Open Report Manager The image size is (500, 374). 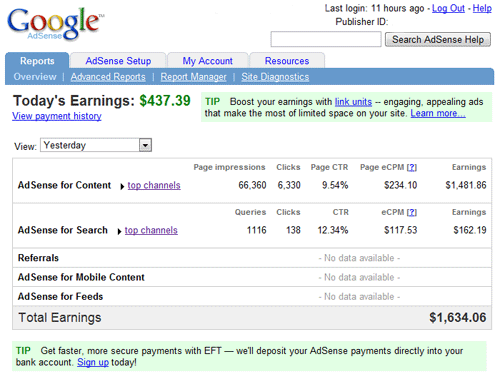click(193, 77)
